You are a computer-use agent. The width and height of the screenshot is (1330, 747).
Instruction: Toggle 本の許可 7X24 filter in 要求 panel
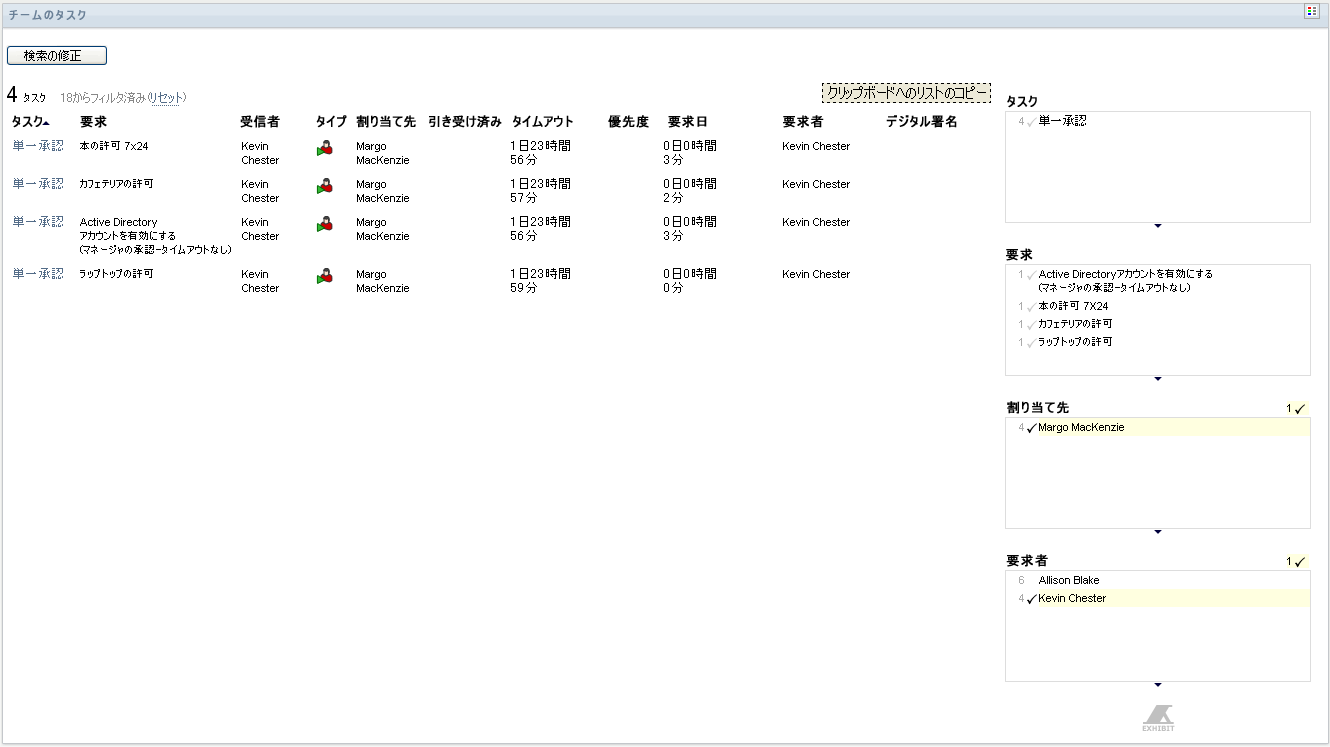[x=1073, y=306]
